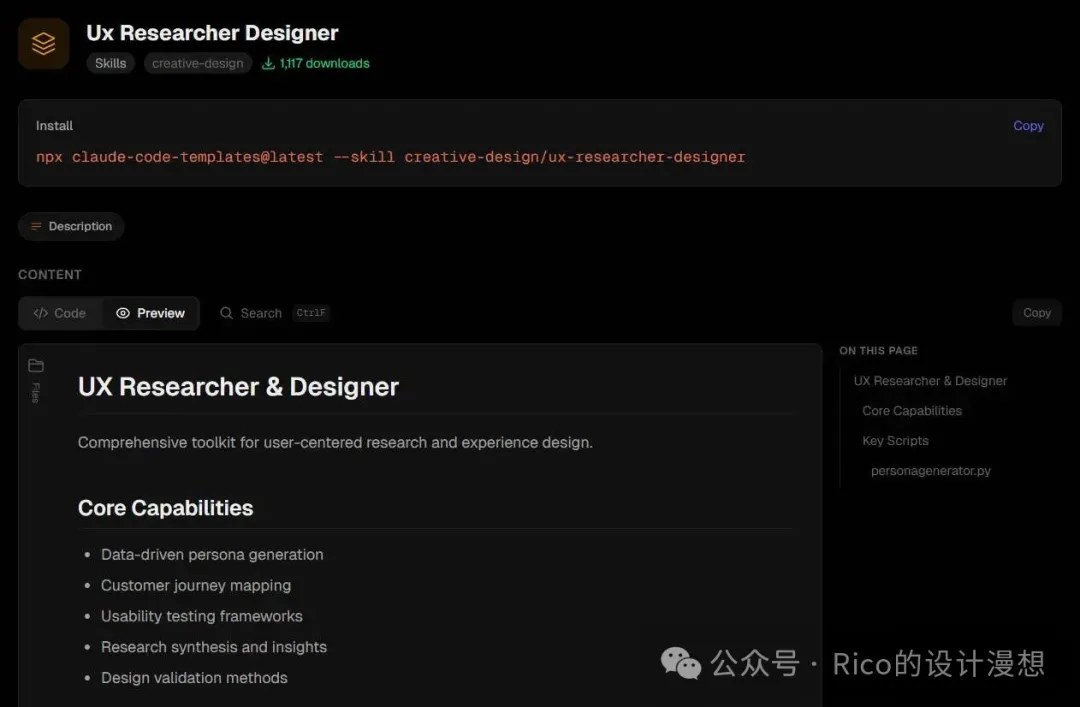Navigate to Key Scripts in outline
Screen dimensions: 1080x707
895,441
